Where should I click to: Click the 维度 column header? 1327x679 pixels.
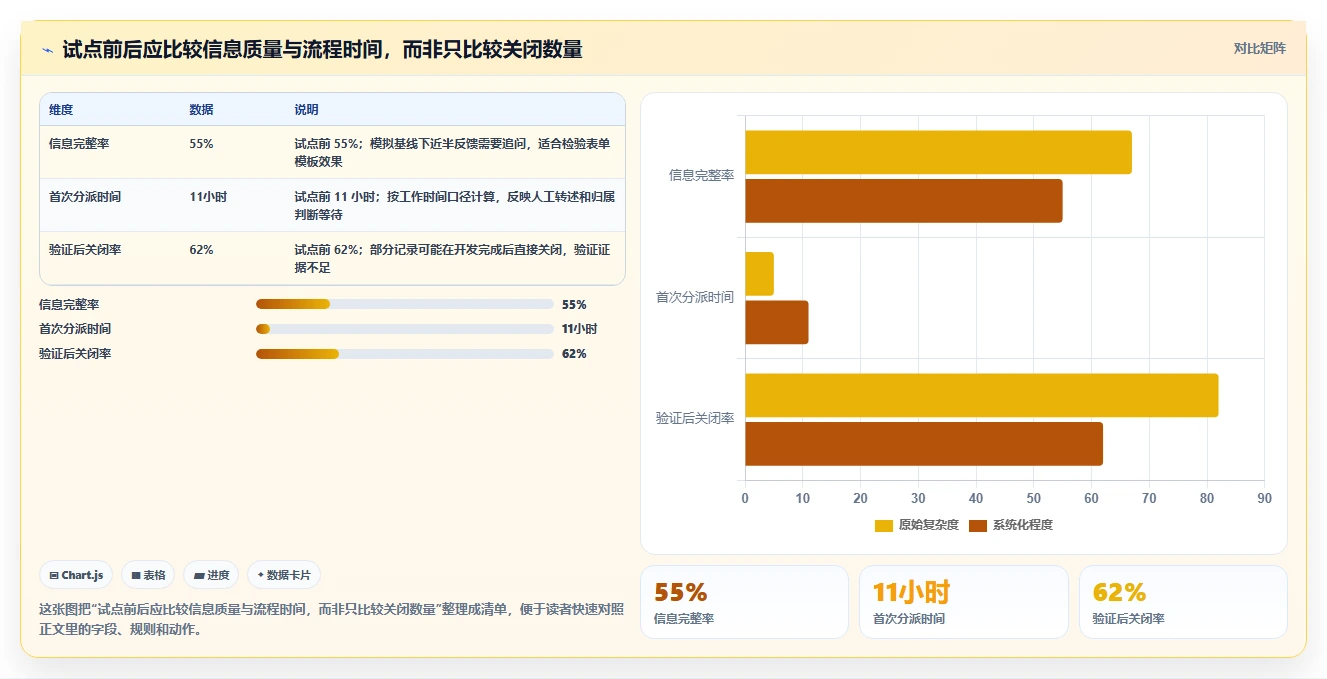[61, 109]
